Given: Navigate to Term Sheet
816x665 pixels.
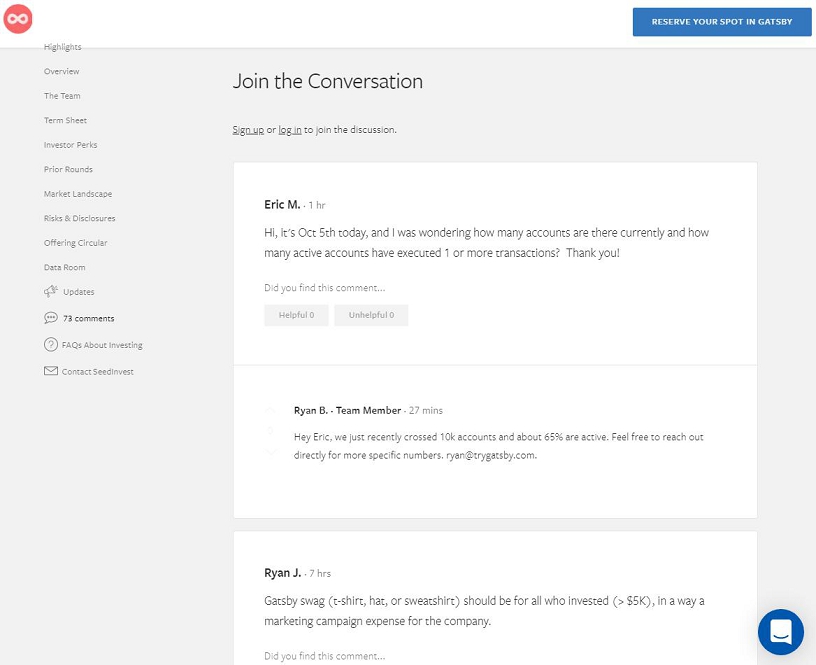Looking at the screenshot, I should 65,121.
